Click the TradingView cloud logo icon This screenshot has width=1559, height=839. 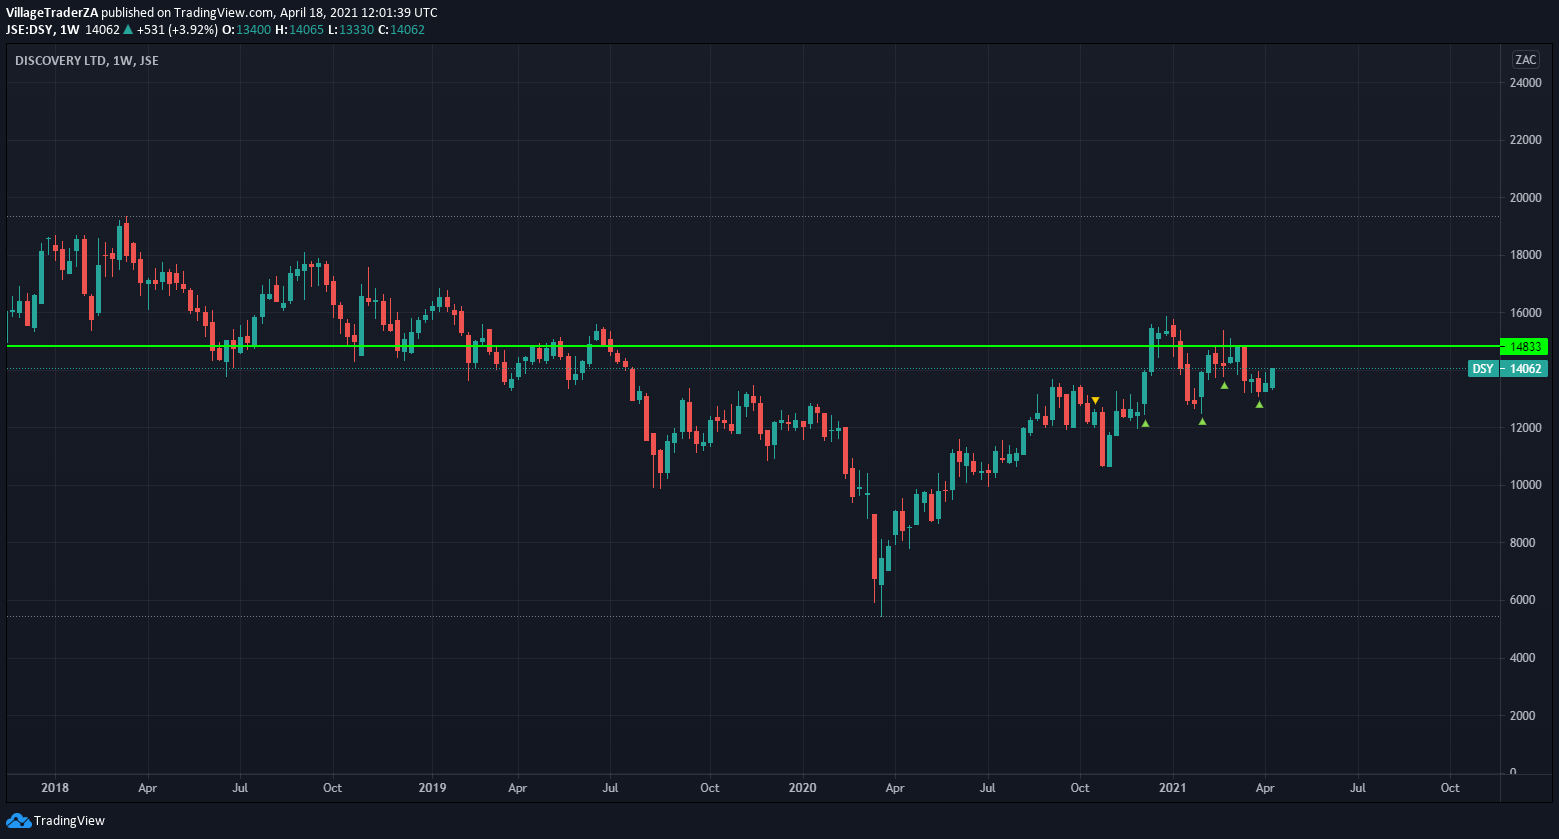pos(18,821)
